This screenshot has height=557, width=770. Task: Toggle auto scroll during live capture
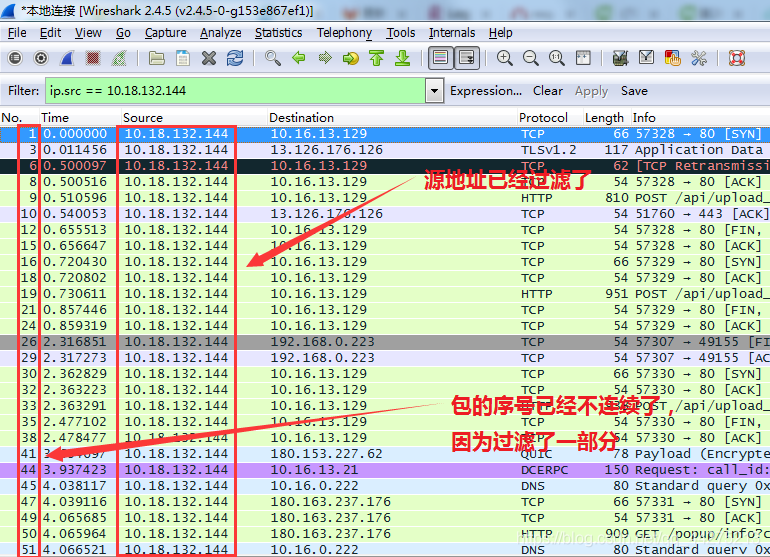[467, 58]
